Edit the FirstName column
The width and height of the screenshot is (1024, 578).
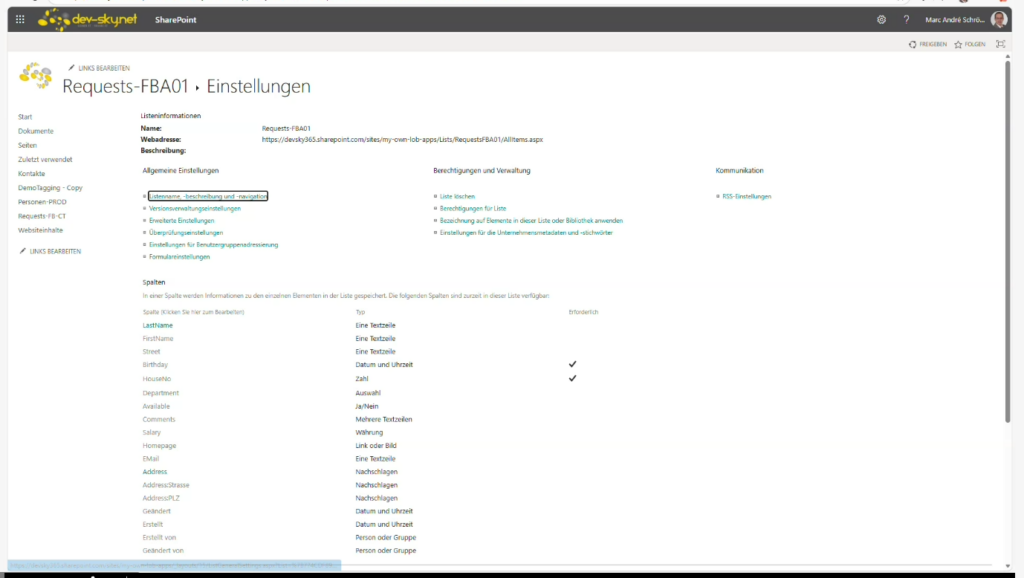(x=158, y=338)
